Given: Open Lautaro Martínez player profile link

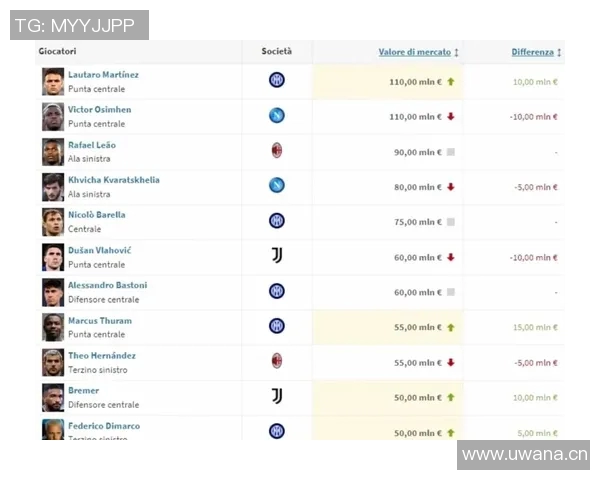Looking at the screenshot, I should click(x=103, y=75).
